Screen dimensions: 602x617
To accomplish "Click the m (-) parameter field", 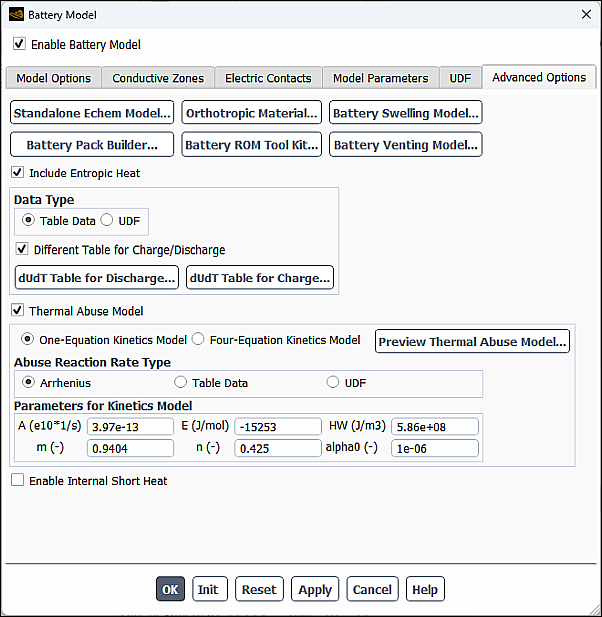I will click(130, 448).
